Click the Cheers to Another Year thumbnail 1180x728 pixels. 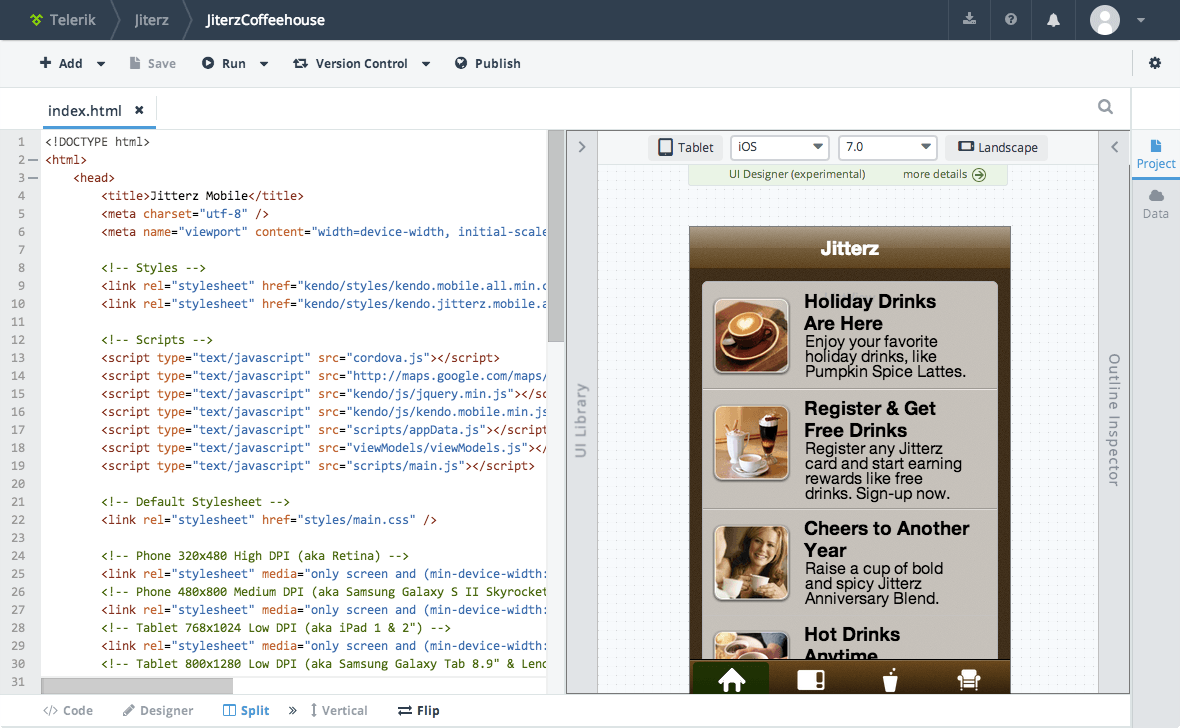pyautogui.click(x=751, y=562)
